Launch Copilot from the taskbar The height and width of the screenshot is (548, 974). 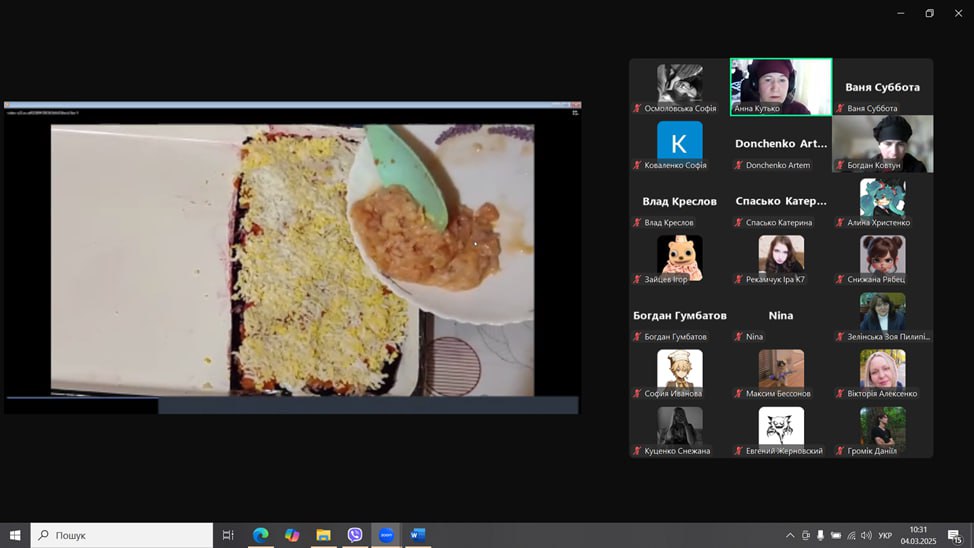(292, 535)
